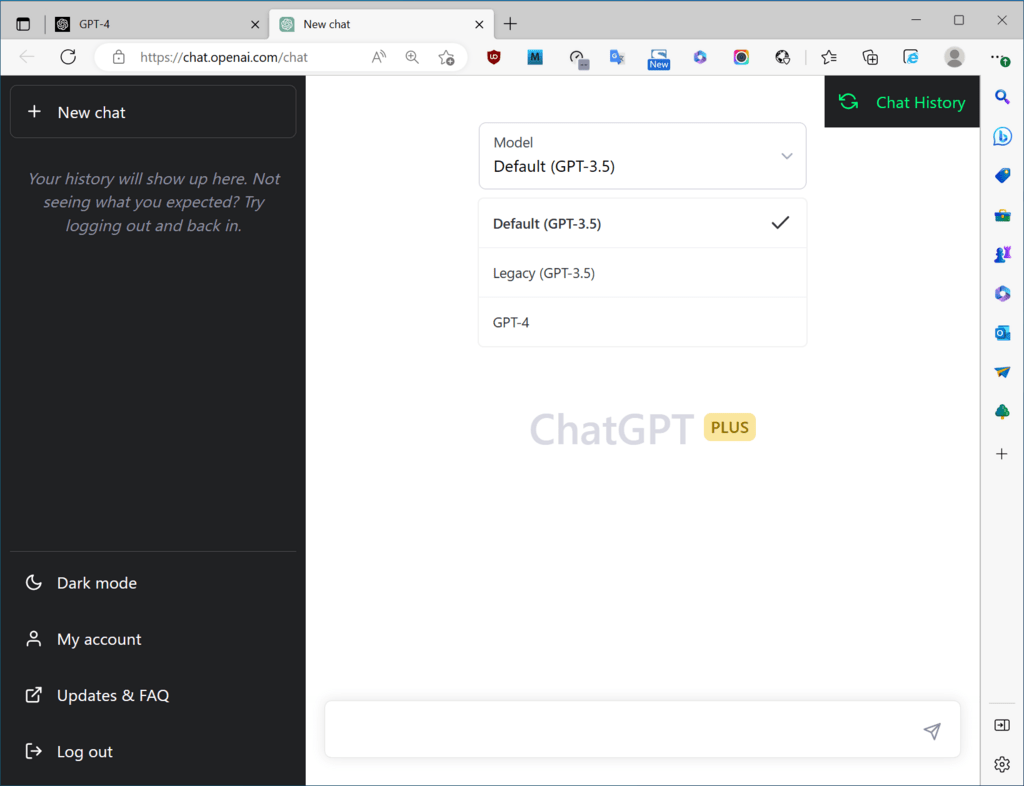Open the Microsoft 365 toolbar extension icon
The height and width of the screenshot is (786, 1024).
tap(700, 57)
